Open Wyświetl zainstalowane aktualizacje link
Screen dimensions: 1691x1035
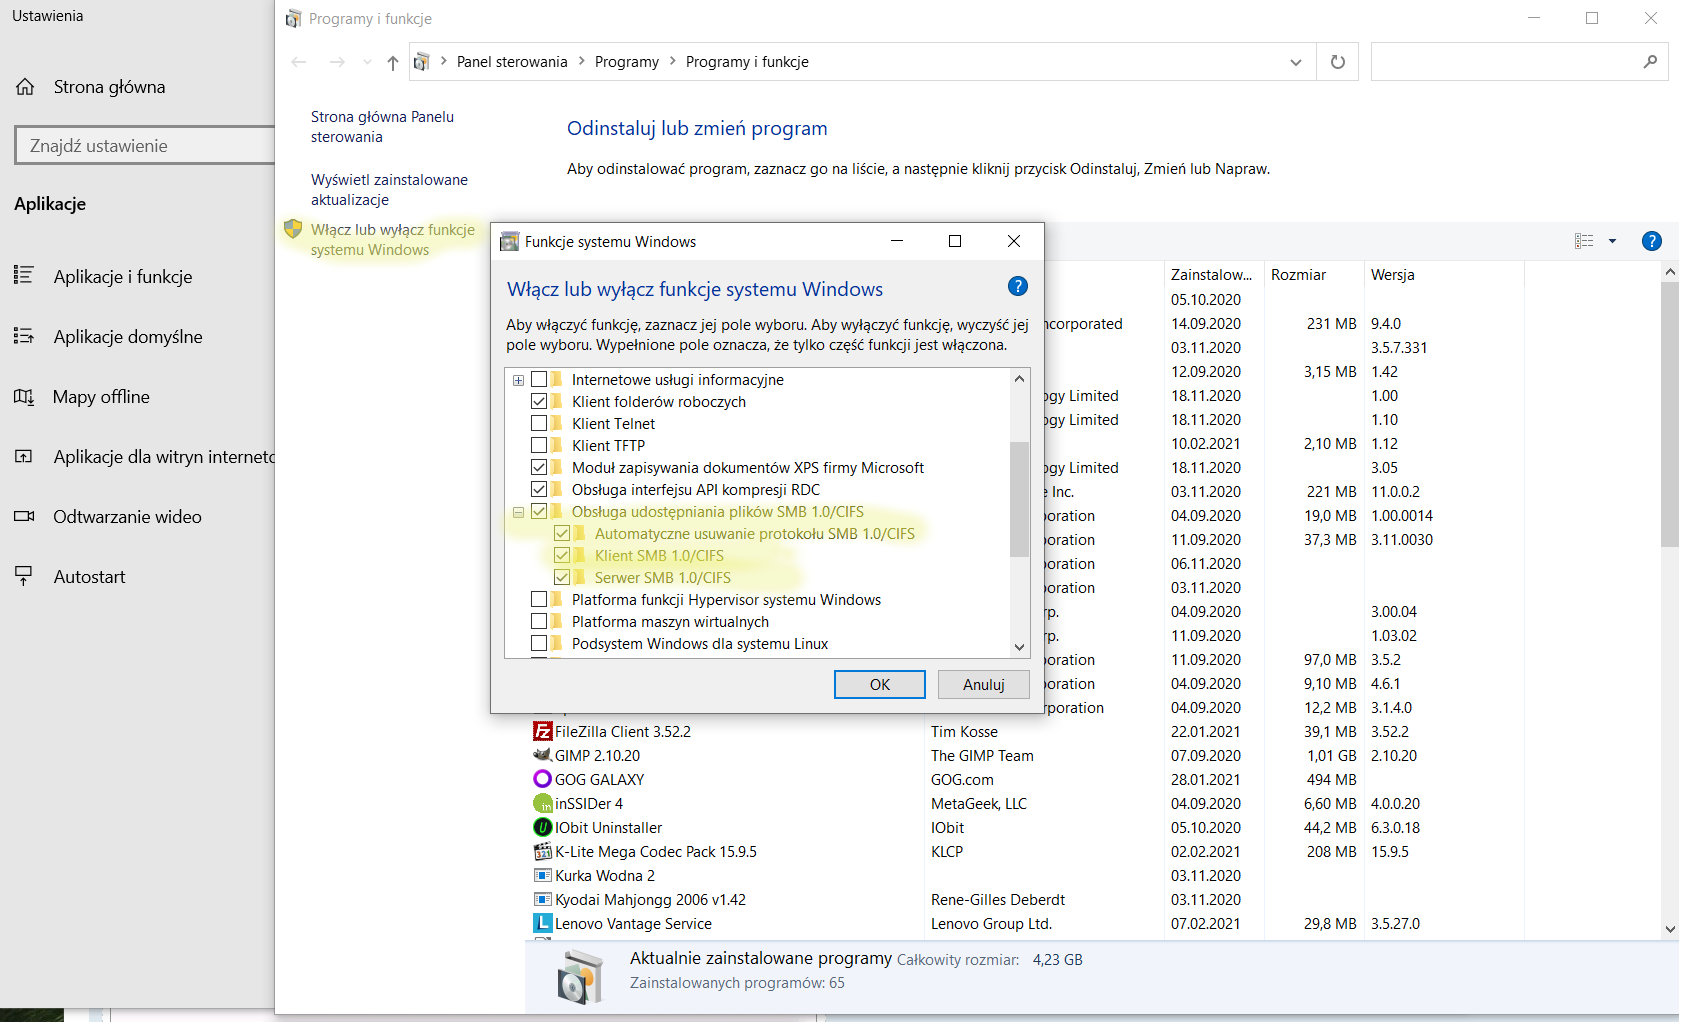[389, 189]
